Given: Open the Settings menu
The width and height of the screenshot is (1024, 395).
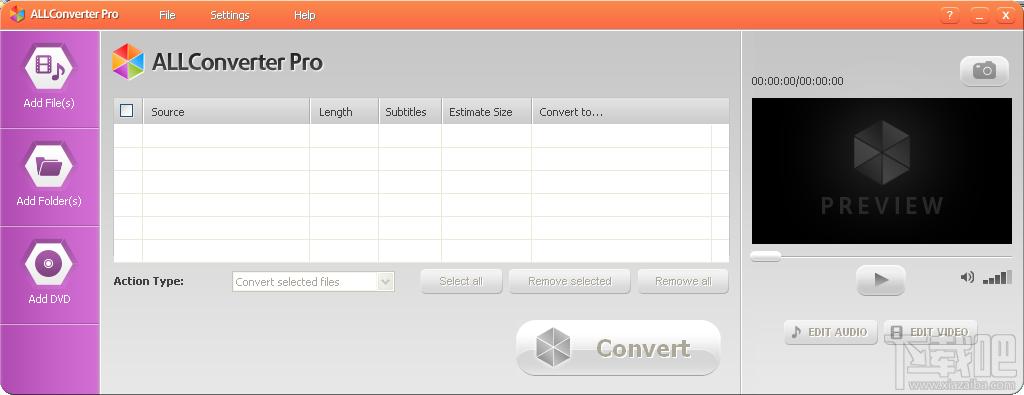Looking at the screenshot, I should (x=230, y=15).
